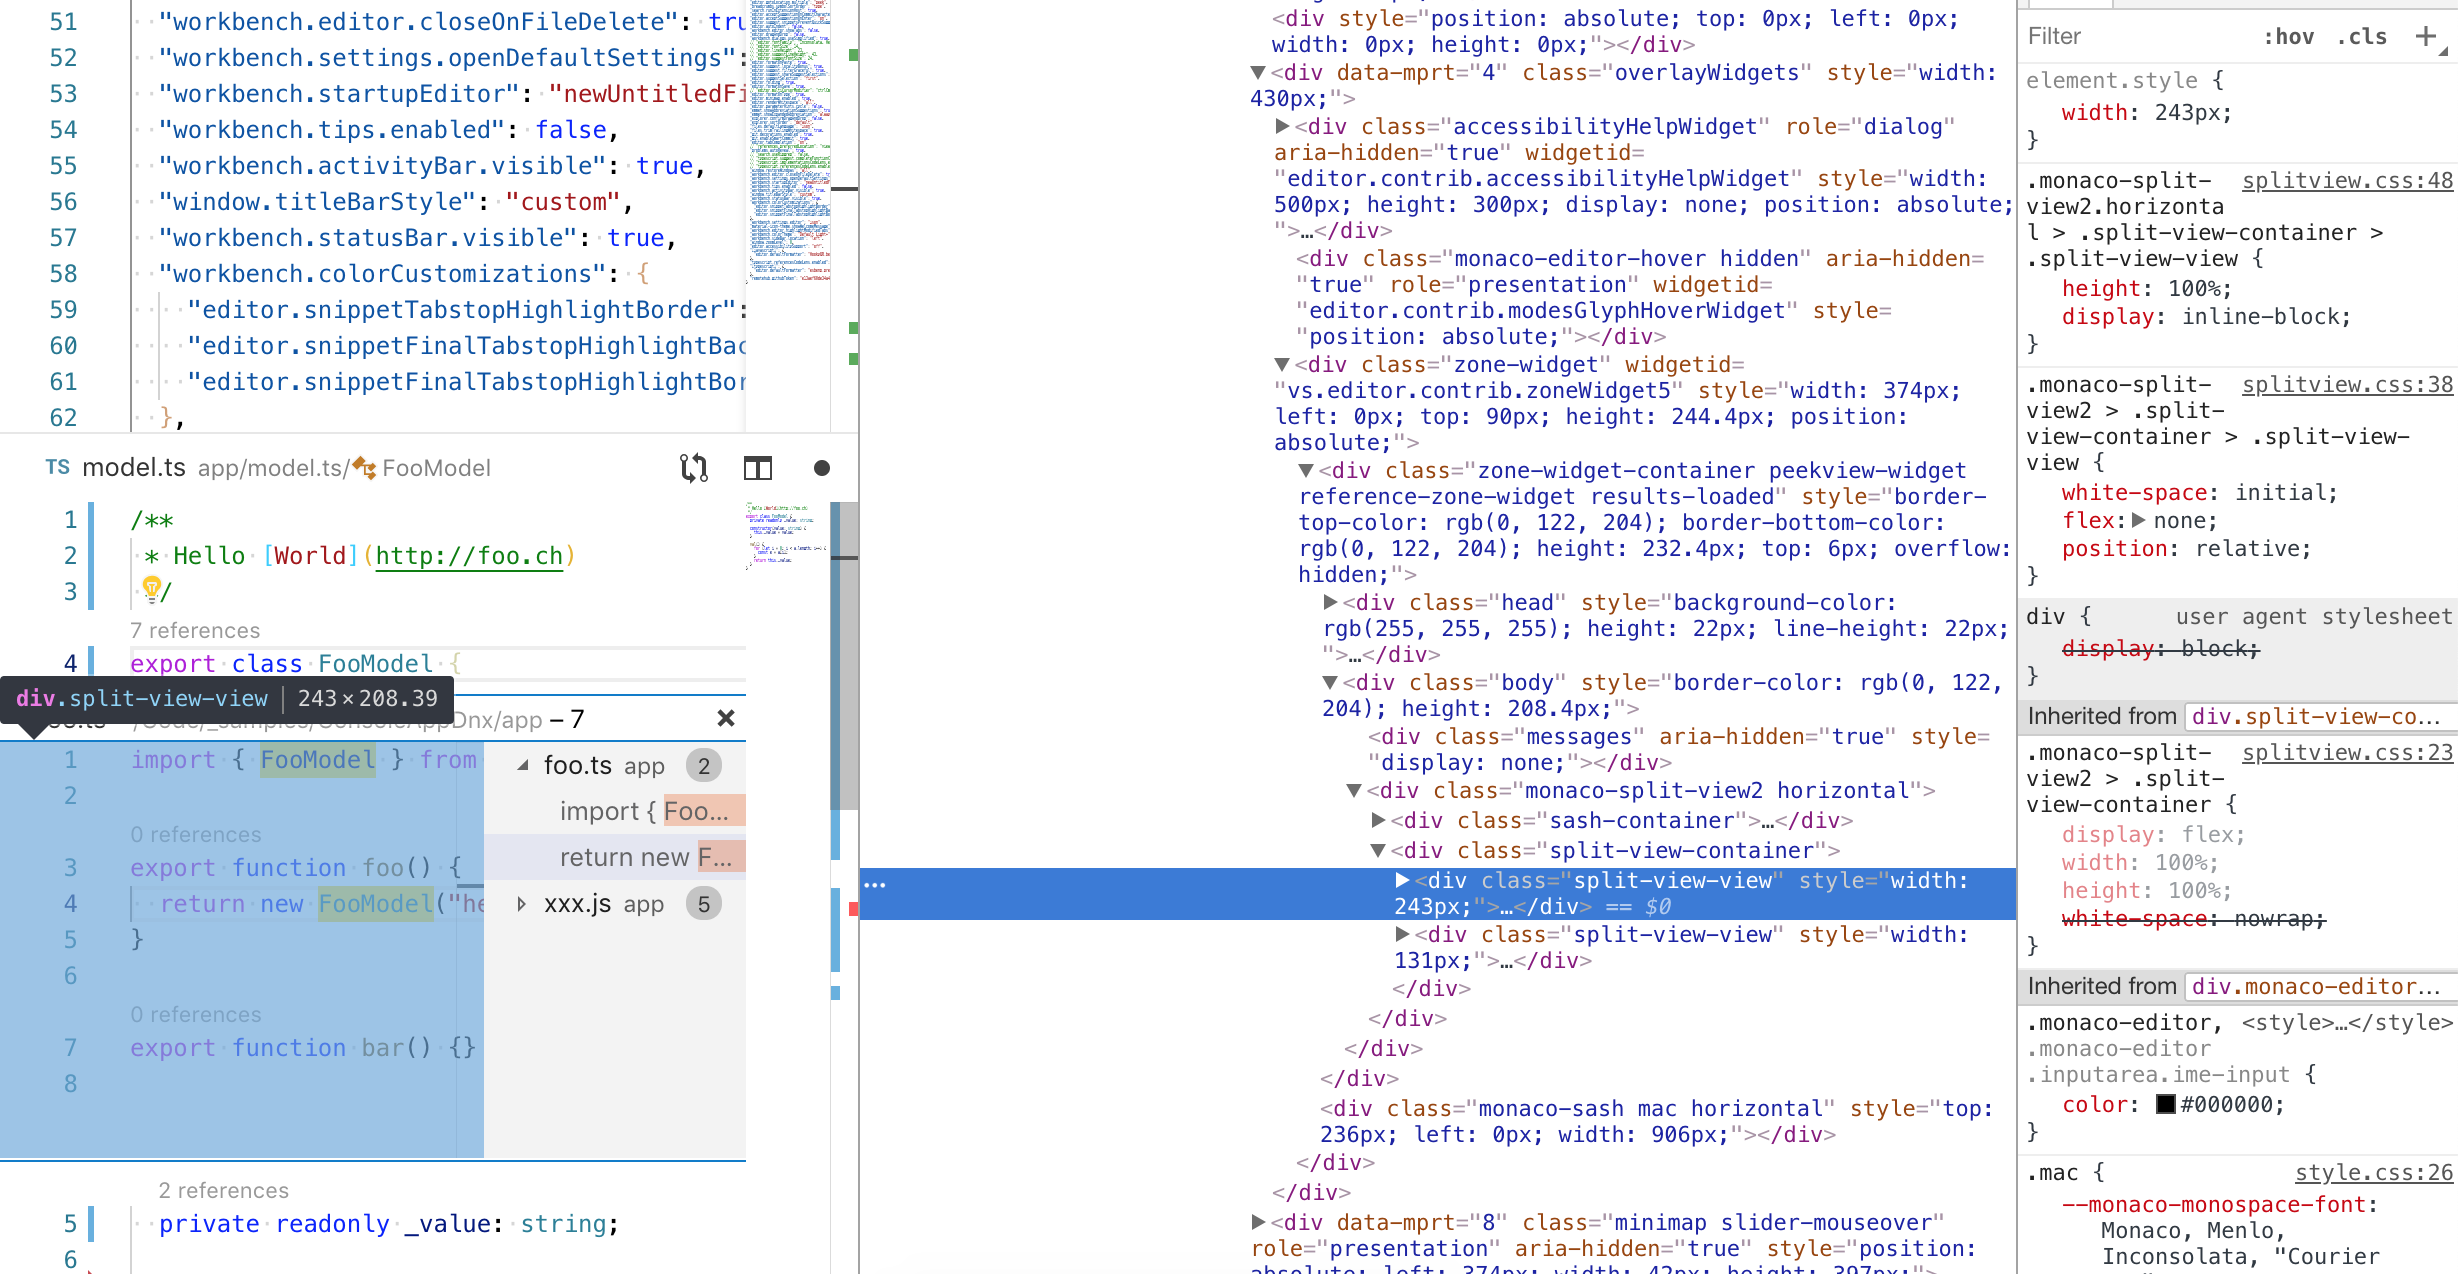Collapse the overlayWidgets div in the Elements tree
2458x1274 pixels.
click(x=1260, y=73)
